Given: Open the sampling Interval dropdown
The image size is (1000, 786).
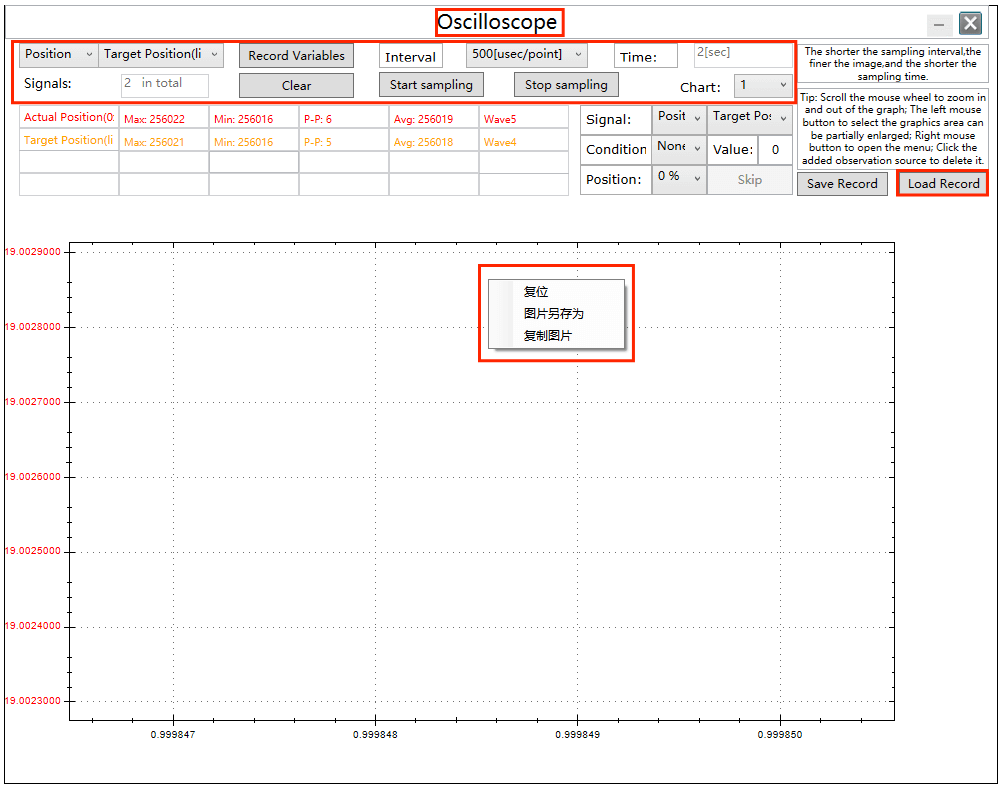Looking at the screenshot, I should point(526,55).
